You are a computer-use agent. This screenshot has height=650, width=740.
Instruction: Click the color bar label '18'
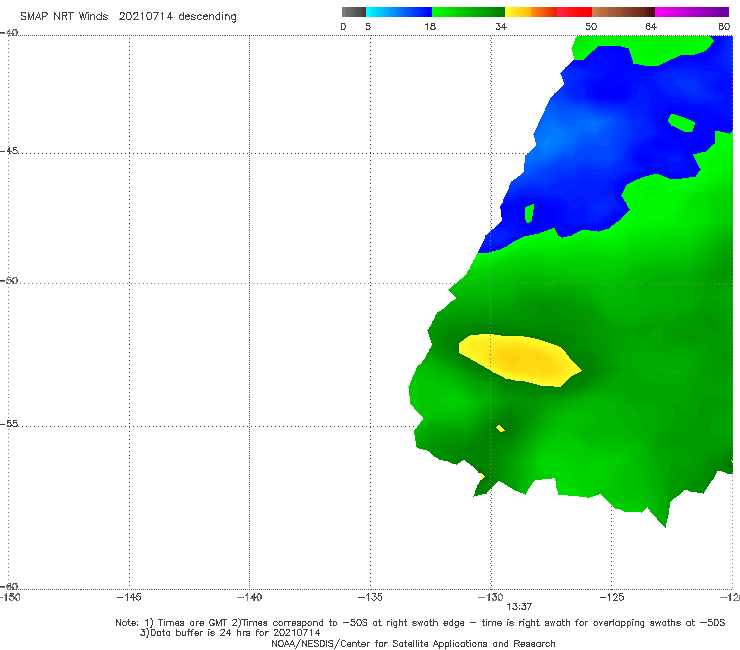click(x=430, y=27)
